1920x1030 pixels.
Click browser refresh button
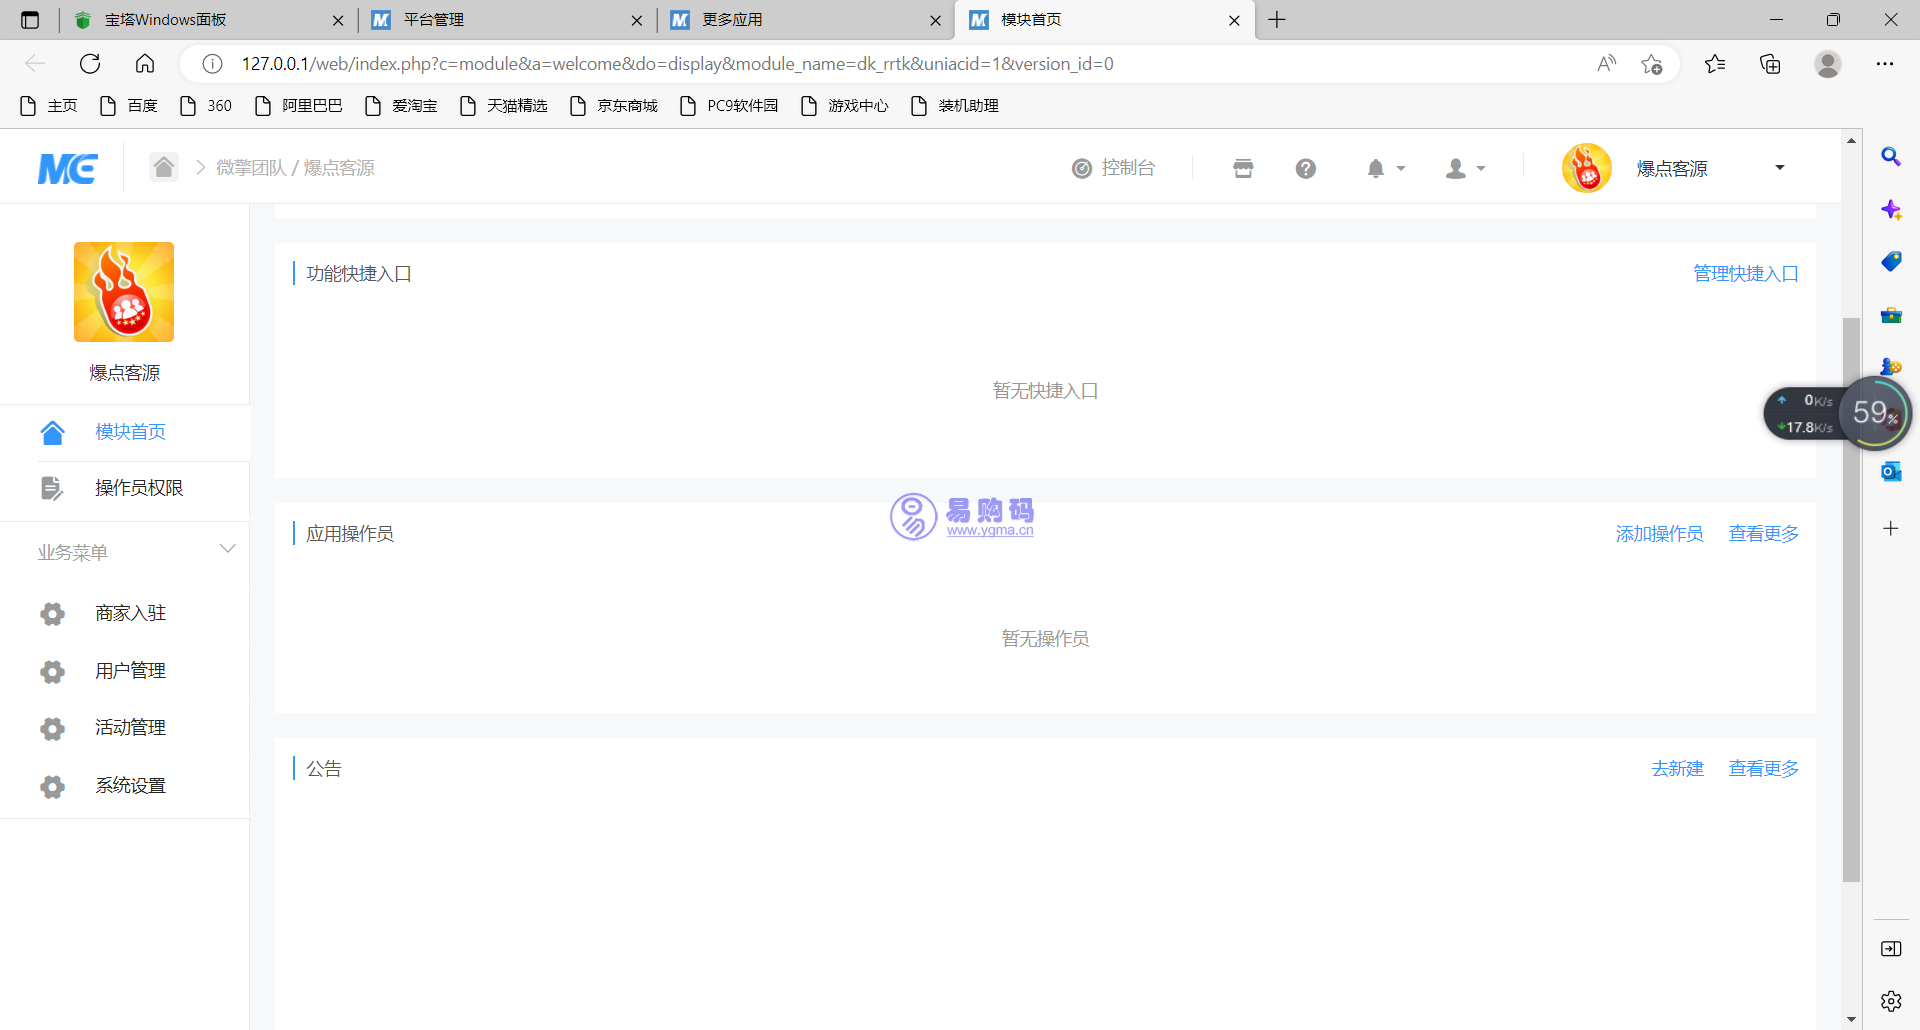pyautogui.click(x=90, y=64)
